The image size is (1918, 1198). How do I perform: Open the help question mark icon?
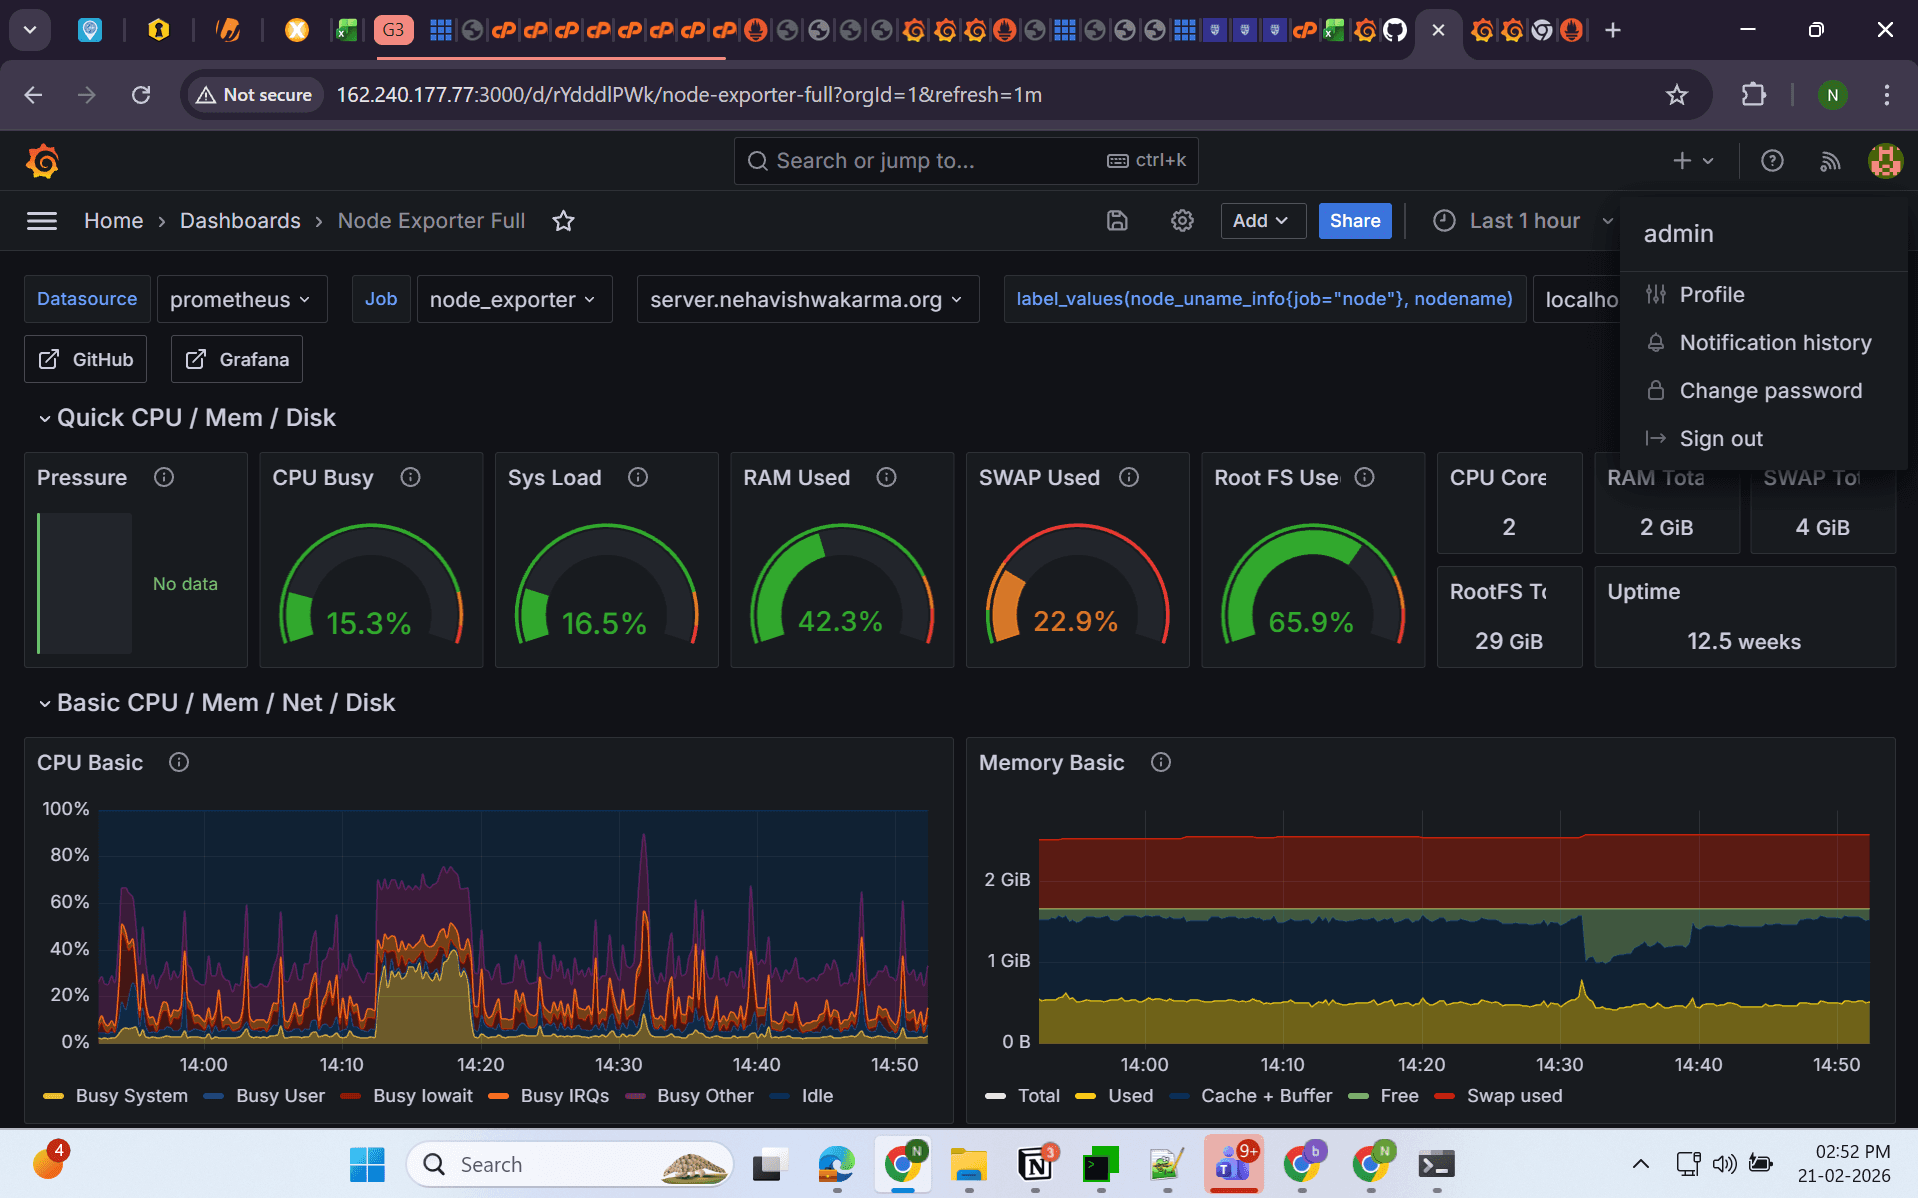pos(1771,161)
